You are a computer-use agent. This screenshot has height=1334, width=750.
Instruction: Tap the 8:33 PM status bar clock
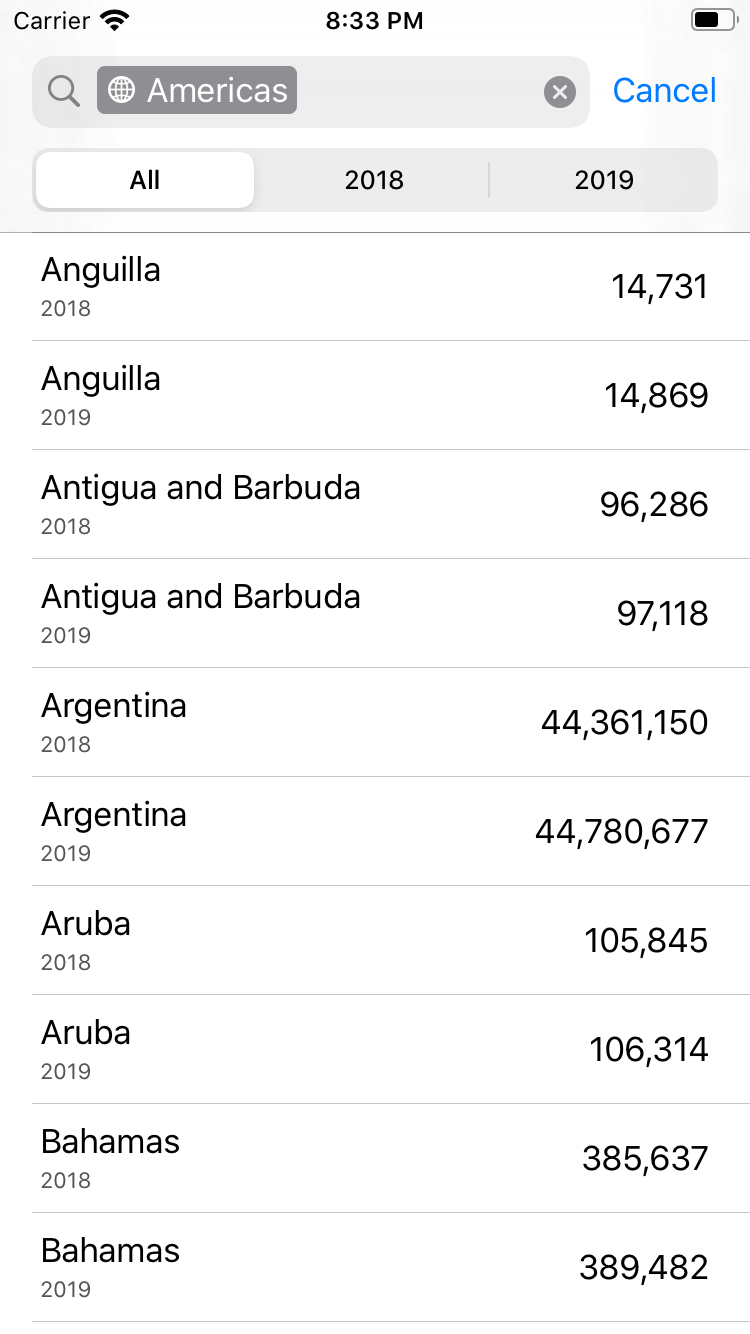[x=374, y=20]
